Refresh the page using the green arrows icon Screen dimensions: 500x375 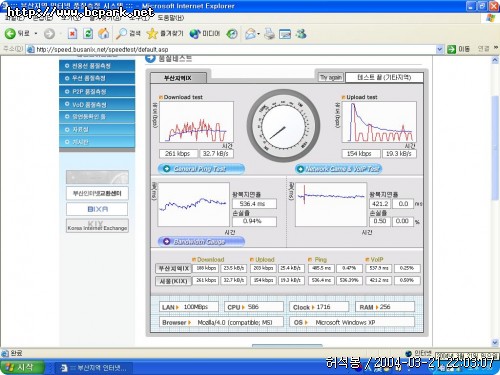click(88, 33)
